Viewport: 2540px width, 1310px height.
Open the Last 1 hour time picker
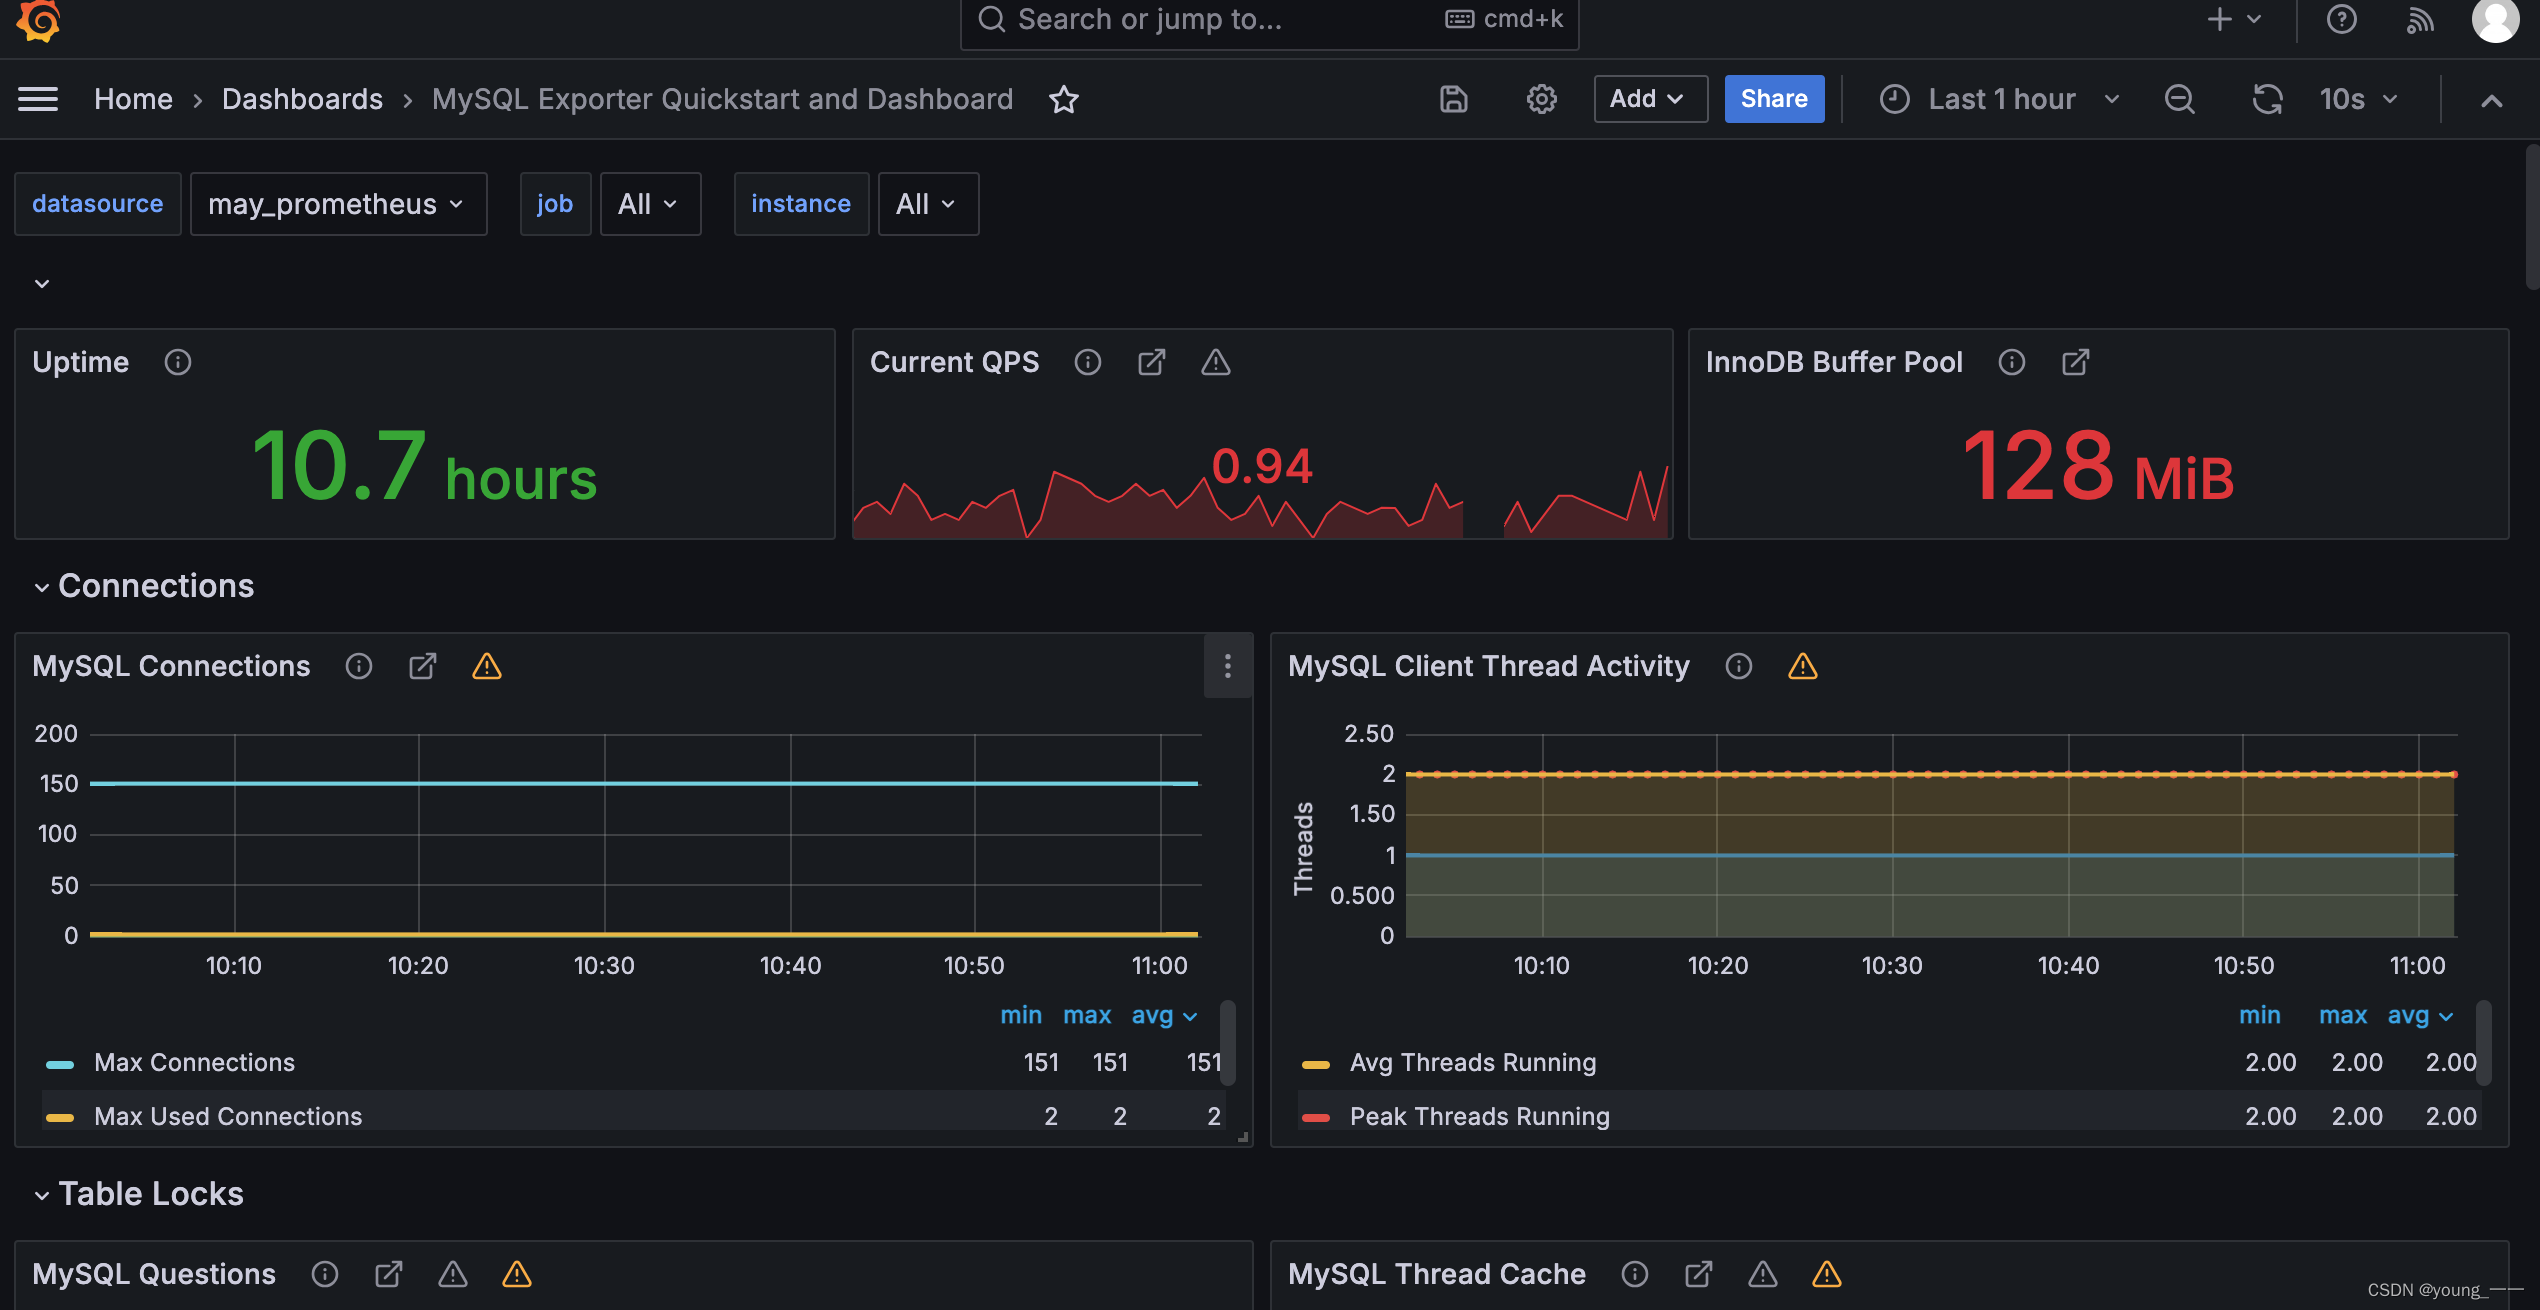(2000, 99)
